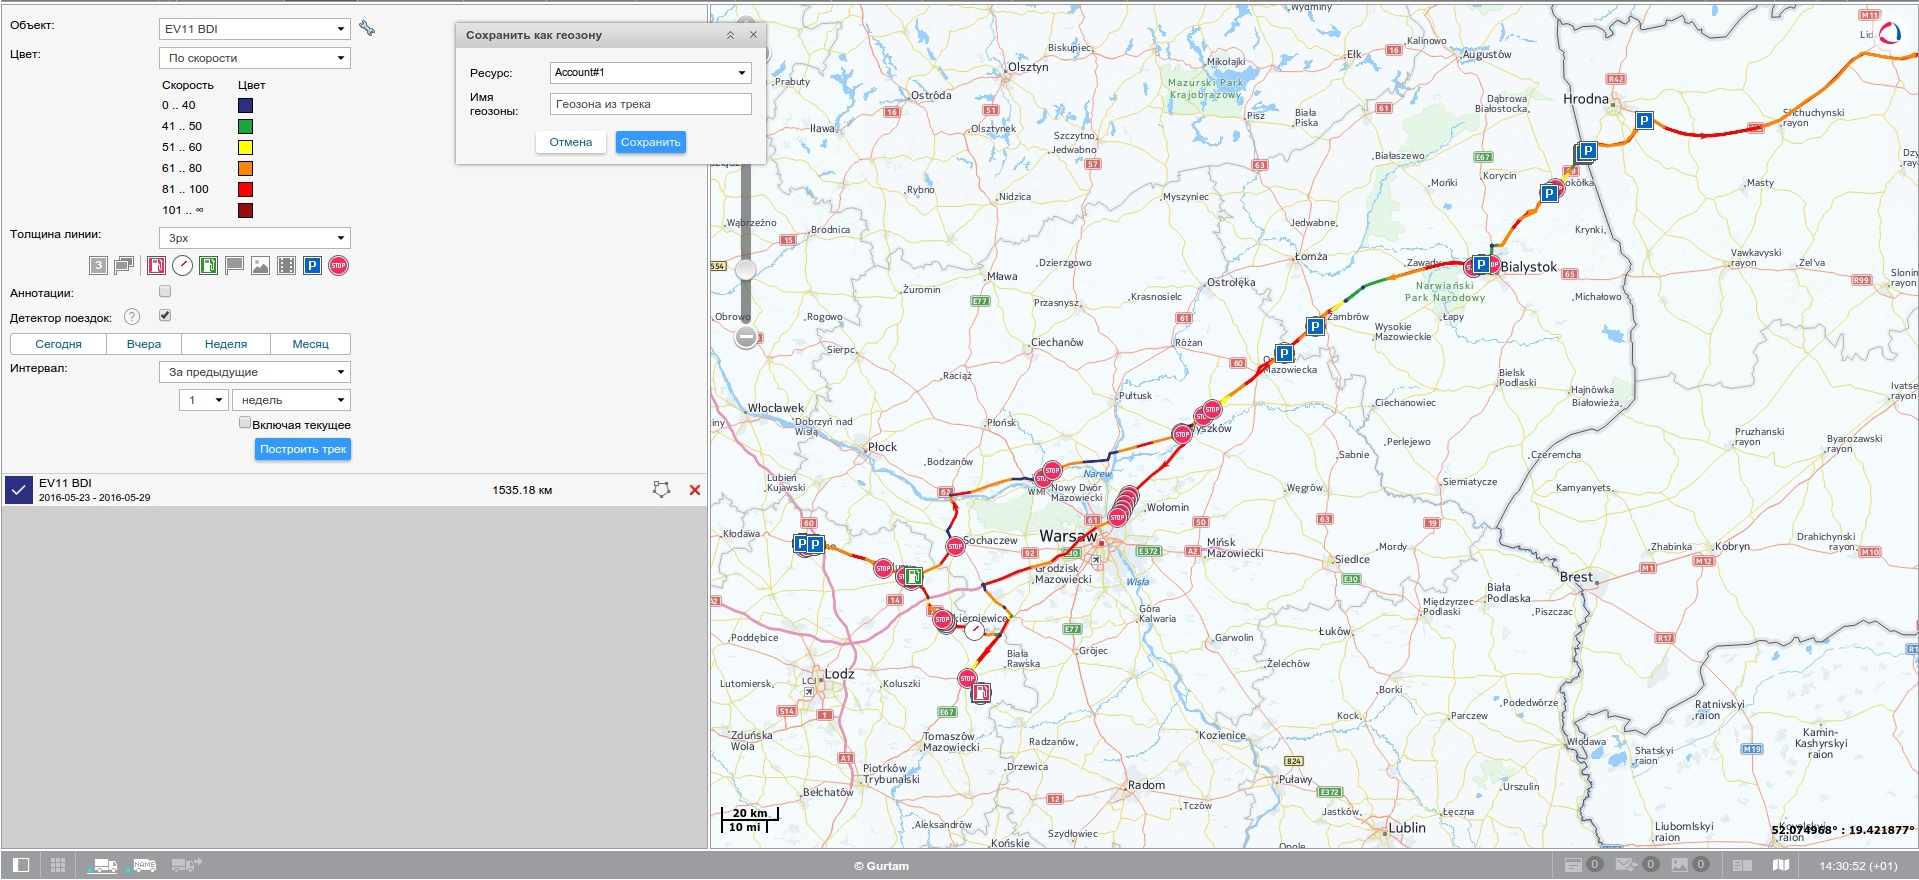Toggle the speeding gauge marker icon
Viewport: 1919px width, 880px height.
[x=182, y=266]
